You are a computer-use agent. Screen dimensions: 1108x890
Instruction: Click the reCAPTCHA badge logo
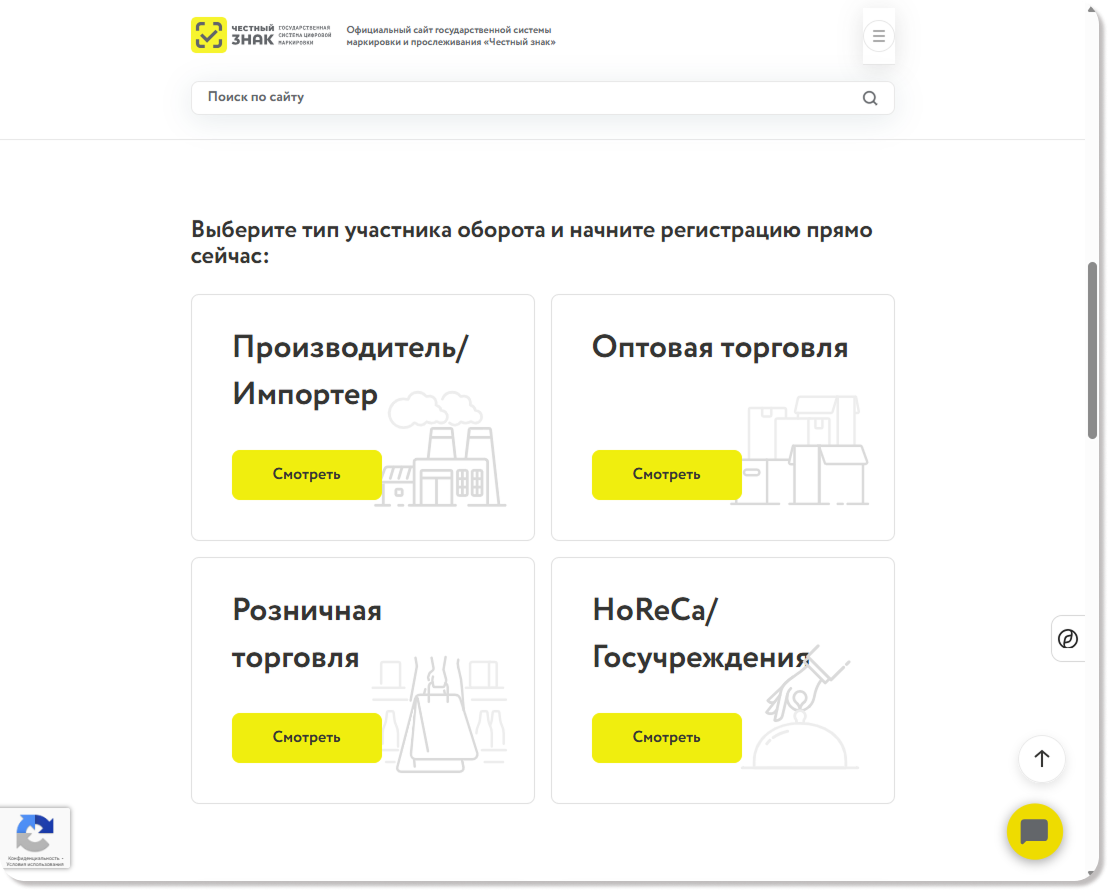[35, 833]
